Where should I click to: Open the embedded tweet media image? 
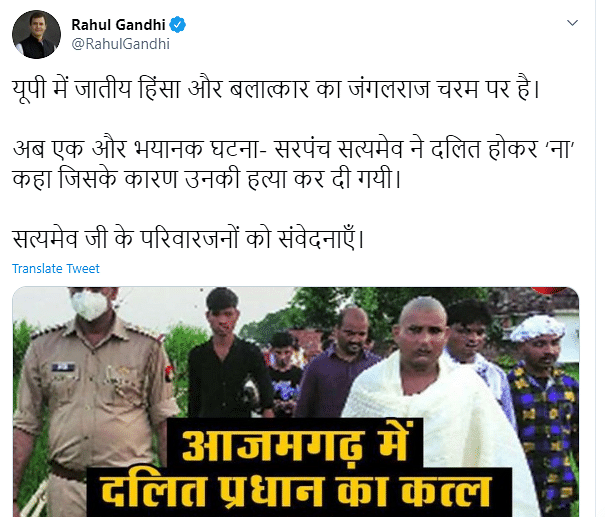point(296,402)
